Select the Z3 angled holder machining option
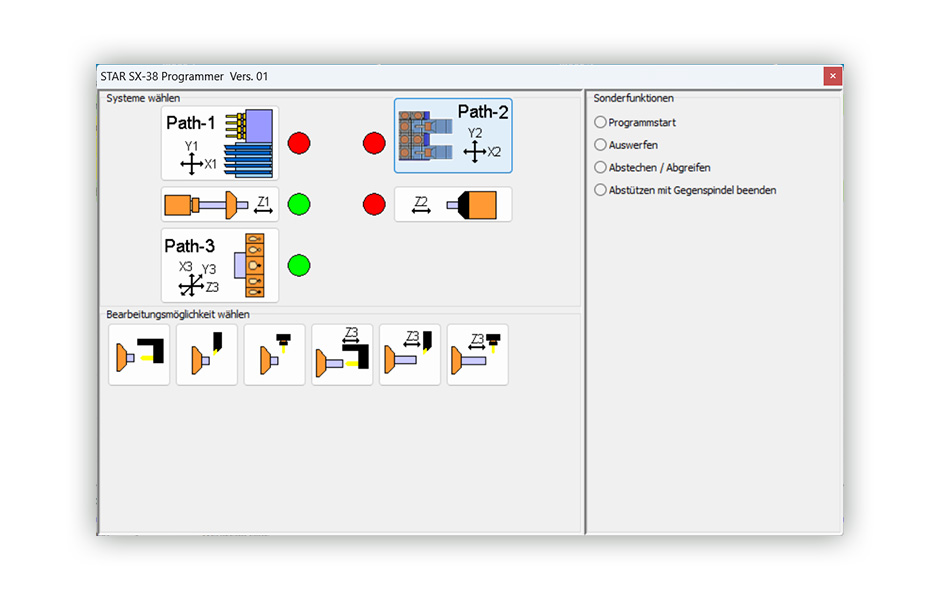940x600 pixels. tap(342, 354)
